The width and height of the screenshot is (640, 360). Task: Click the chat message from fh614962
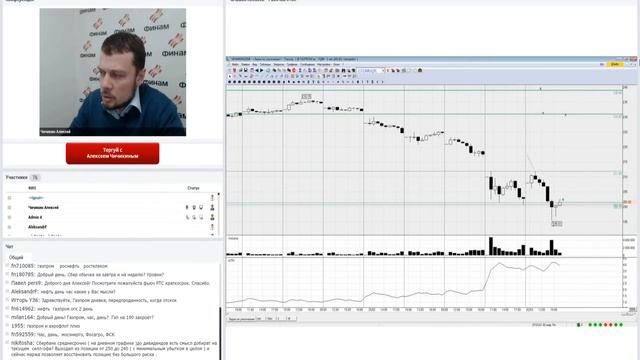tap(52, 309)
